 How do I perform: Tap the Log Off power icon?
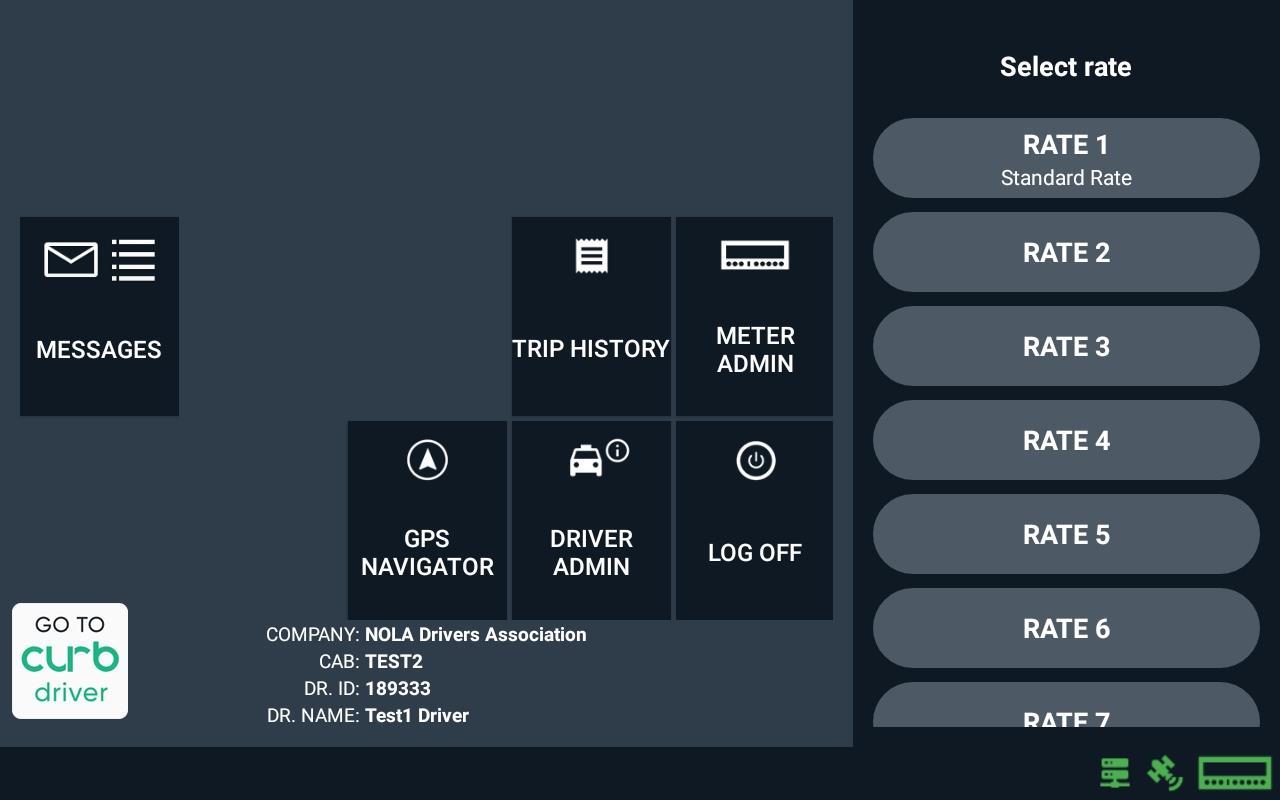click(x=756, y=461)
